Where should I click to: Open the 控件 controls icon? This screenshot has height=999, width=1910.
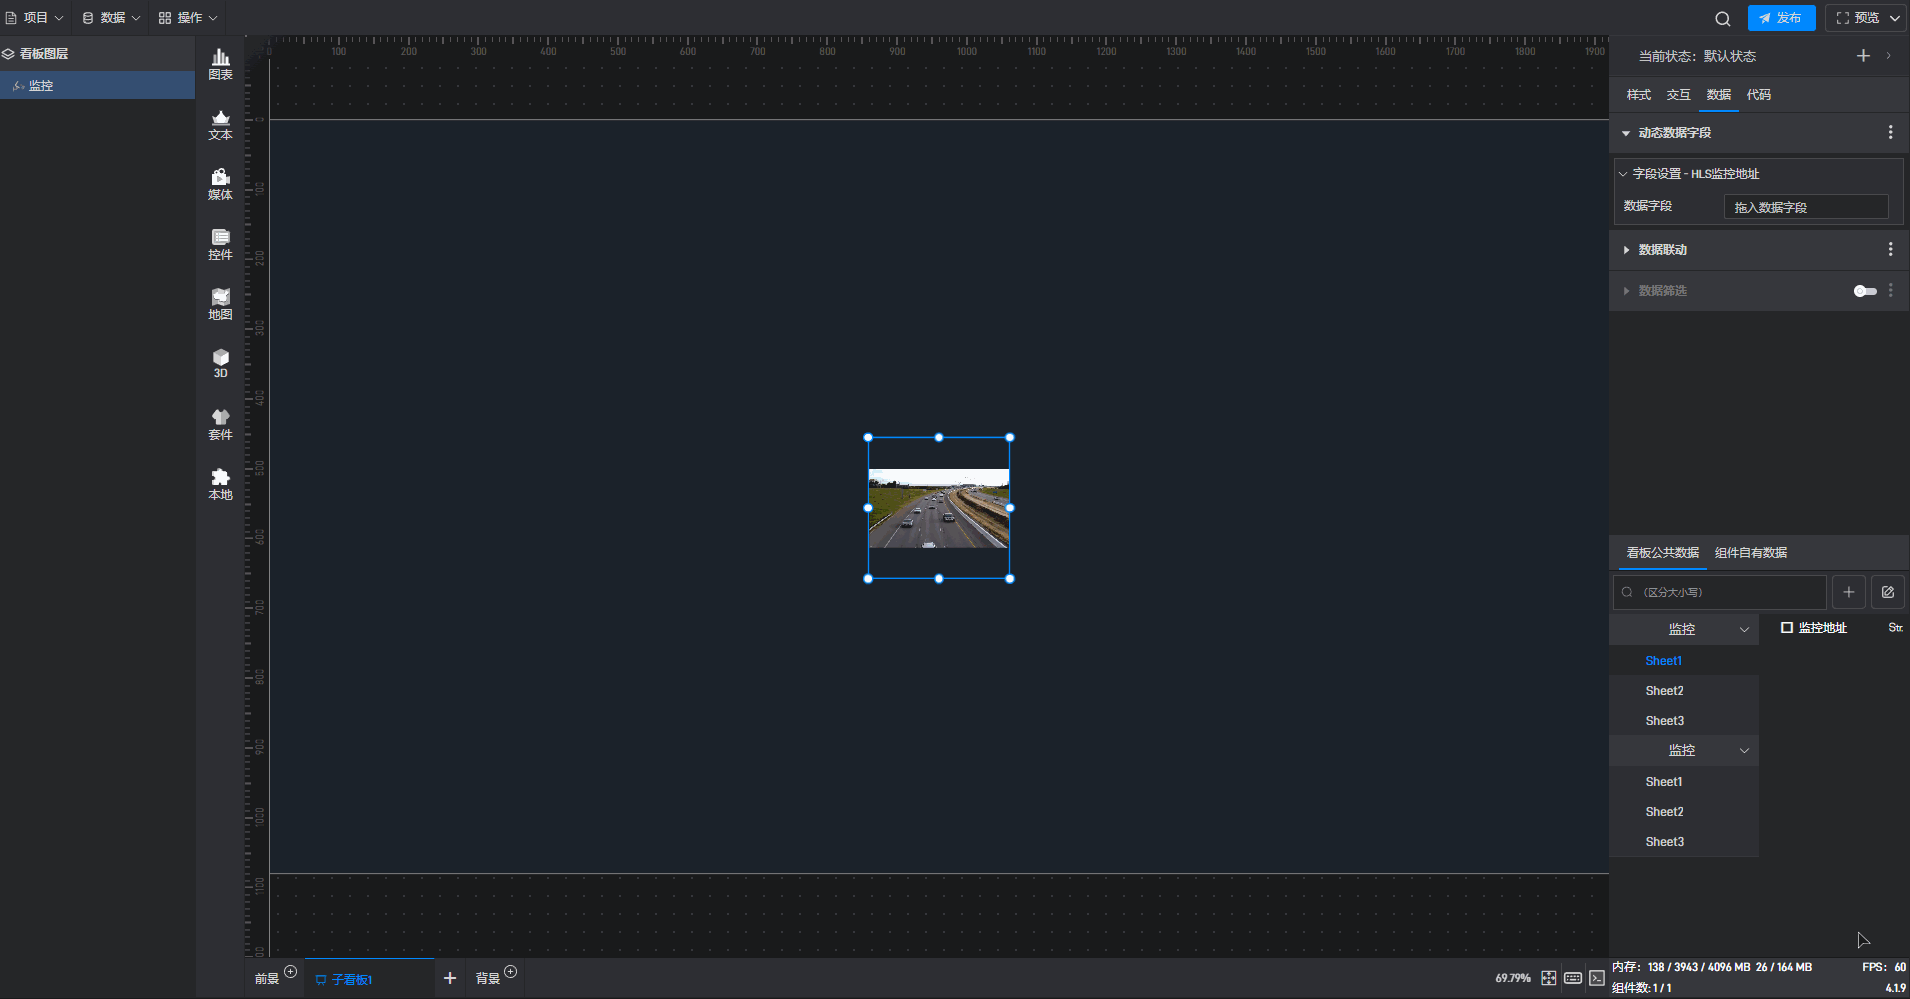click(x=220, y=244)
